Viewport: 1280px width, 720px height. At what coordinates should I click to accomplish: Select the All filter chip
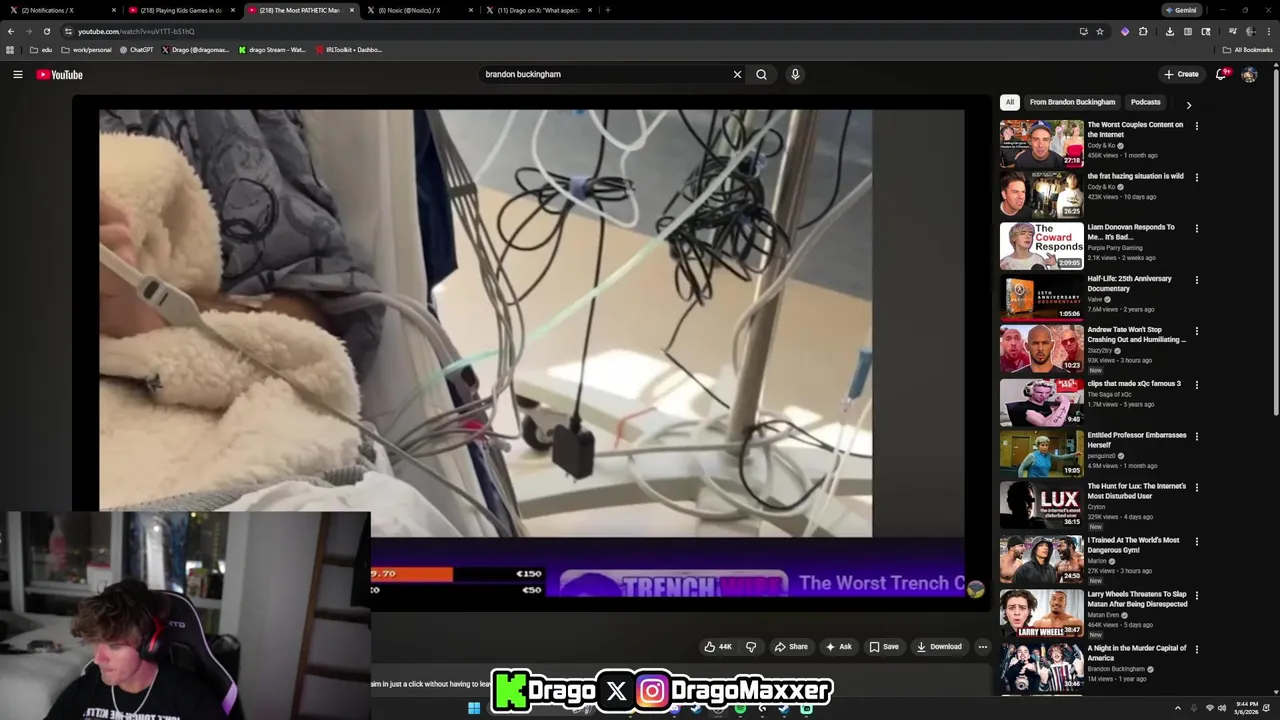[1010, 102]
